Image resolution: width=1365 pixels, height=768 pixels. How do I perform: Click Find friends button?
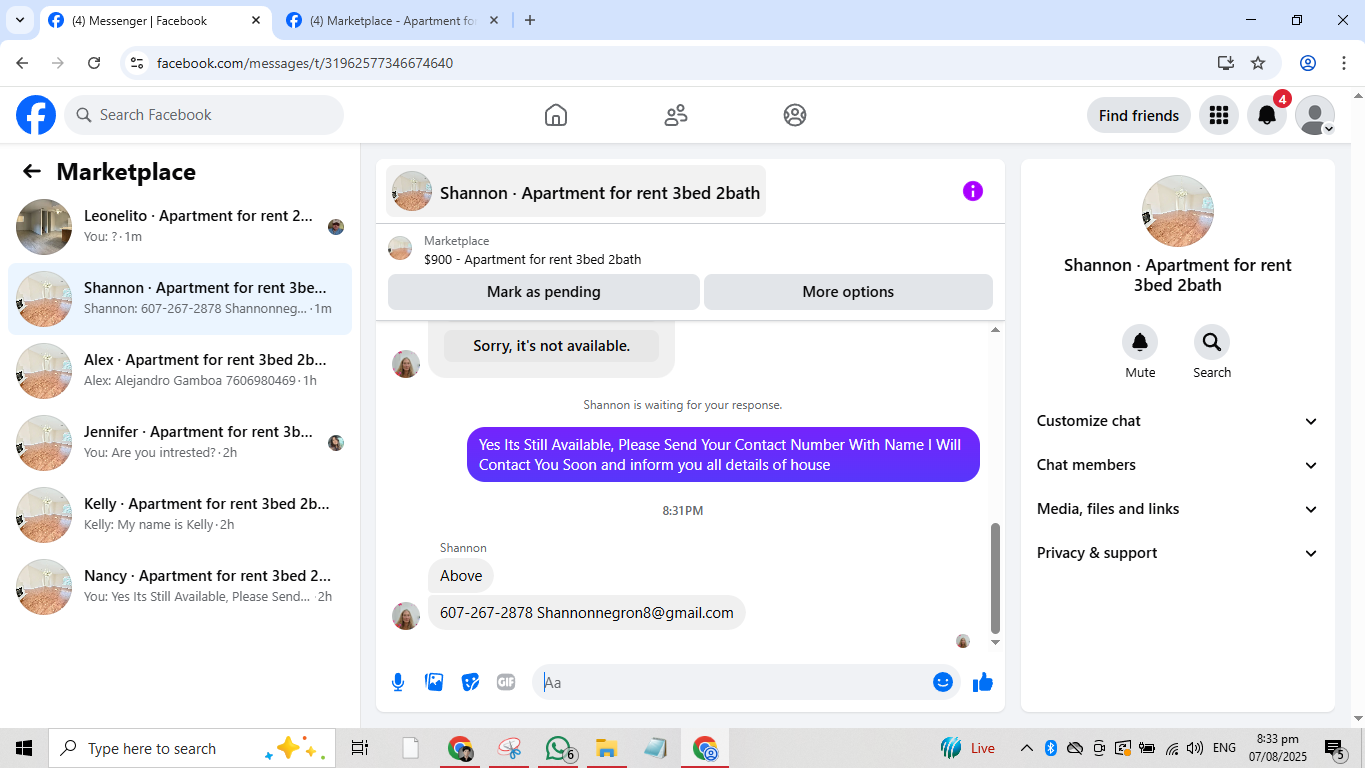pyautogui.click(x=1138, y=115)
